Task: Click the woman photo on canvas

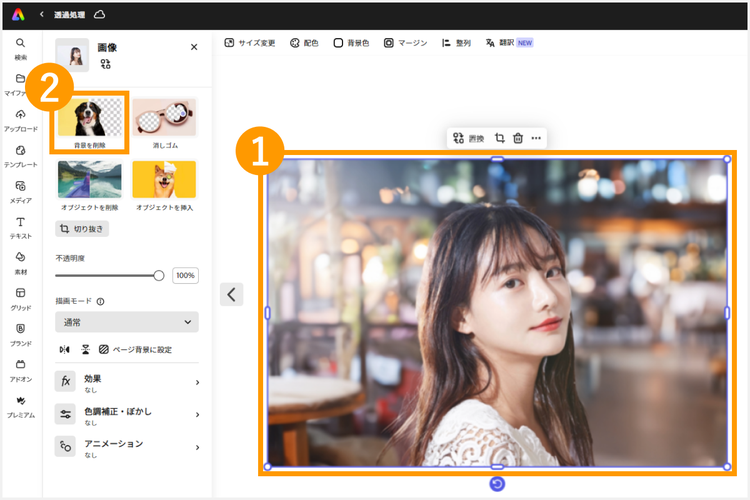Action: [497, 313]
